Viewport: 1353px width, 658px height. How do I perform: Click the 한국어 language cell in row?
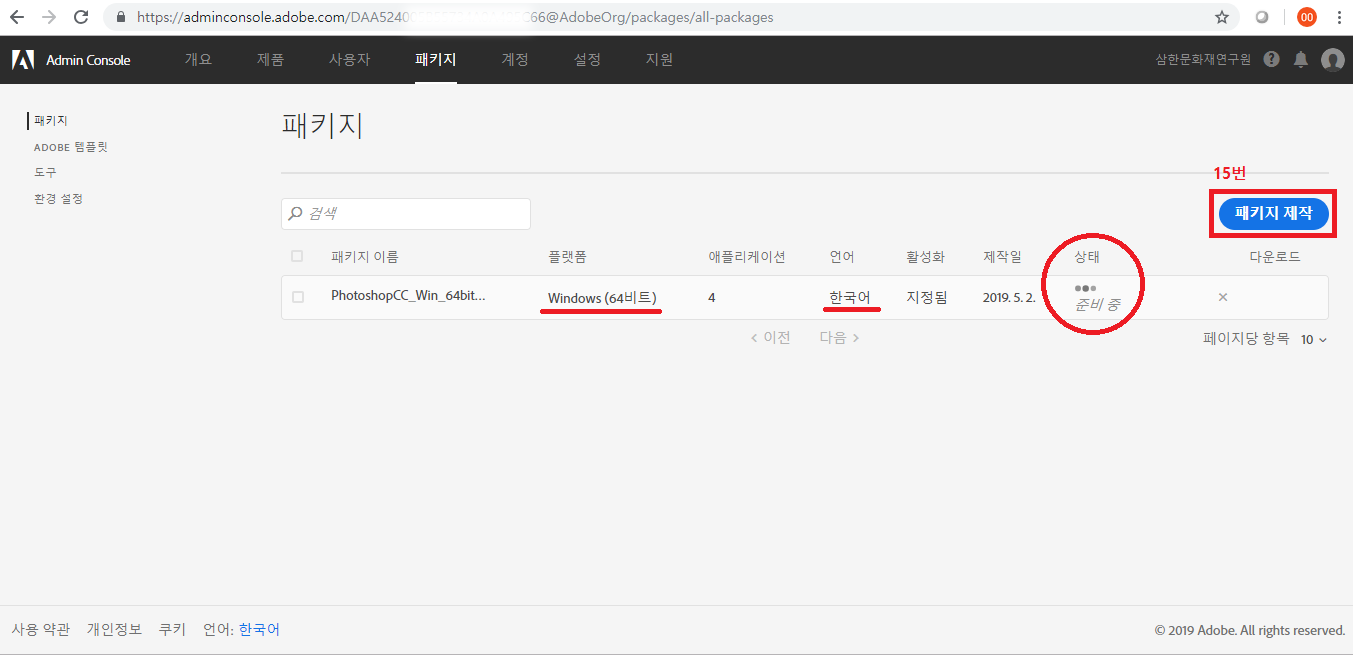850,297
